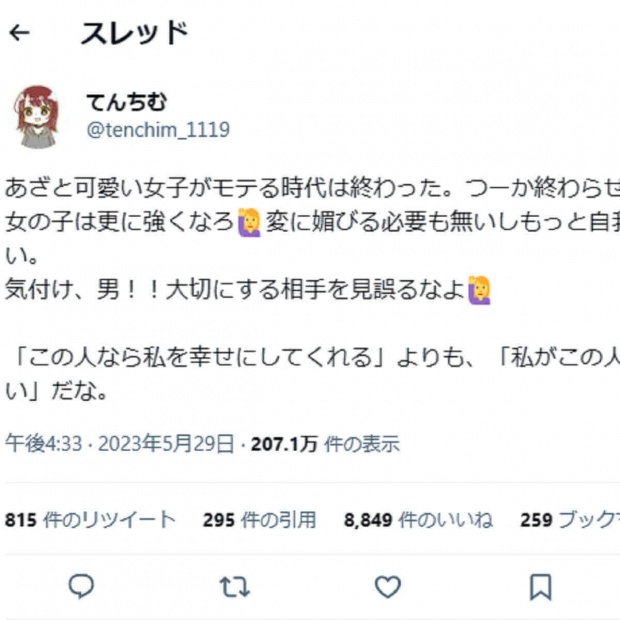Viewport: 620px width, 620px height.
Task: Select the raised-hand emoji after 見誤るなよ
Action: coord(479,291)
